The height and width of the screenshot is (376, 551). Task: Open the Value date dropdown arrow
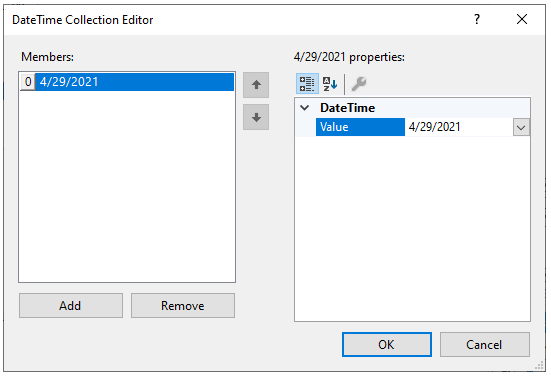(521, 127)
